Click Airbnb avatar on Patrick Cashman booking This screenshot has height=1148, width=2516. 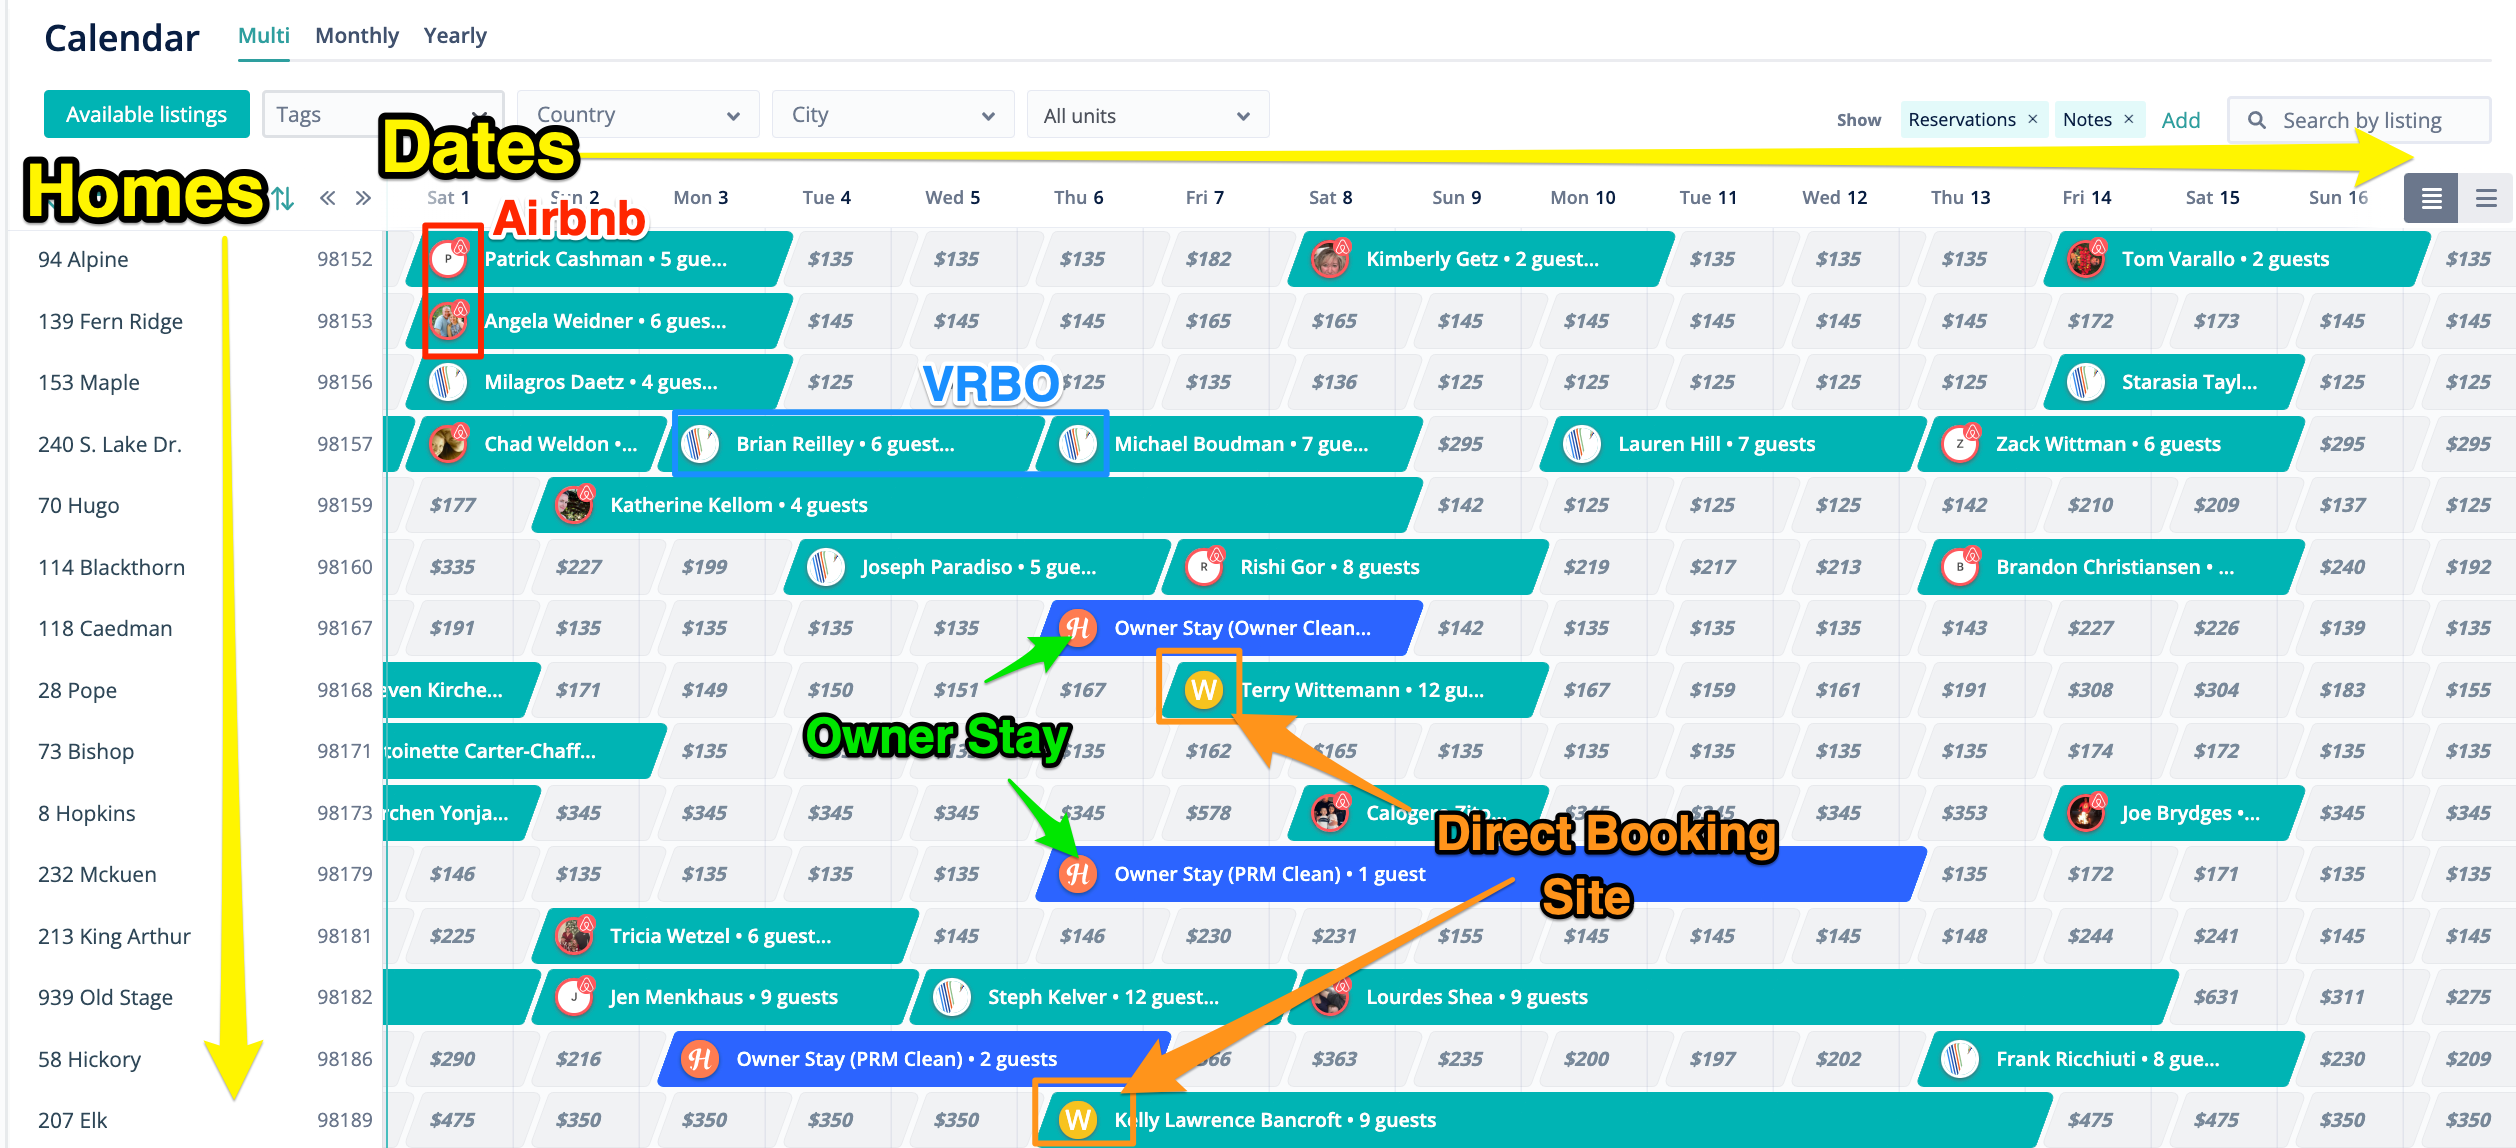(449, 259)
